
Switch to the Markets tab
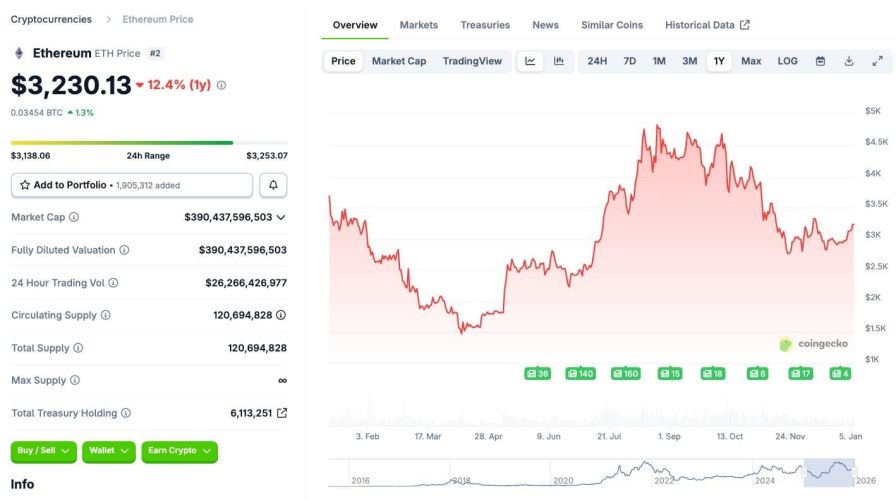pyautogui.click(x=418, y=25)
